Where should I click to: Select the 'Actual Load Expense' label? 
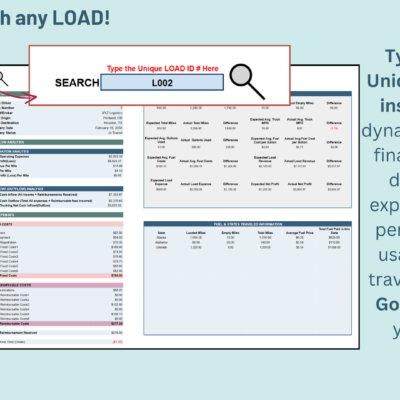(196, 184)
